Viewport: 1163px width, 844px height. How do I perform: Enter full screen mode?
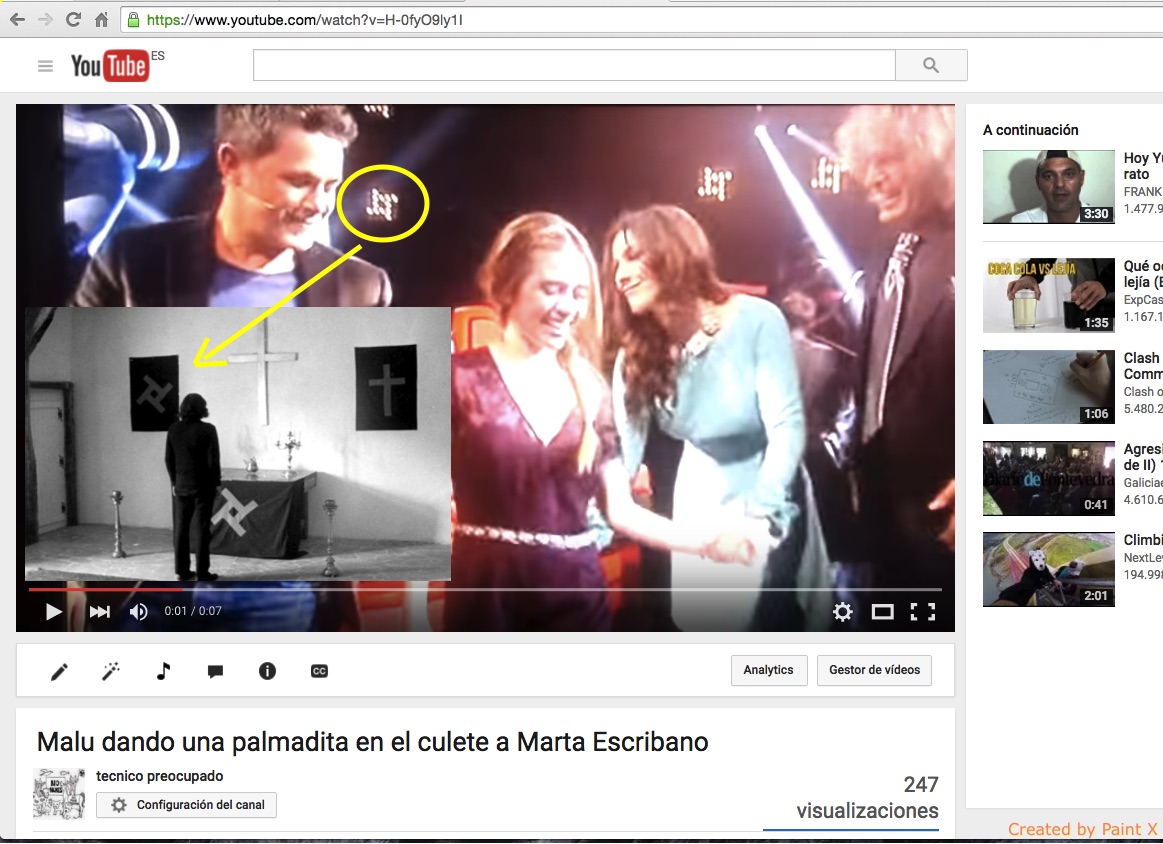(x=922, y=612)
